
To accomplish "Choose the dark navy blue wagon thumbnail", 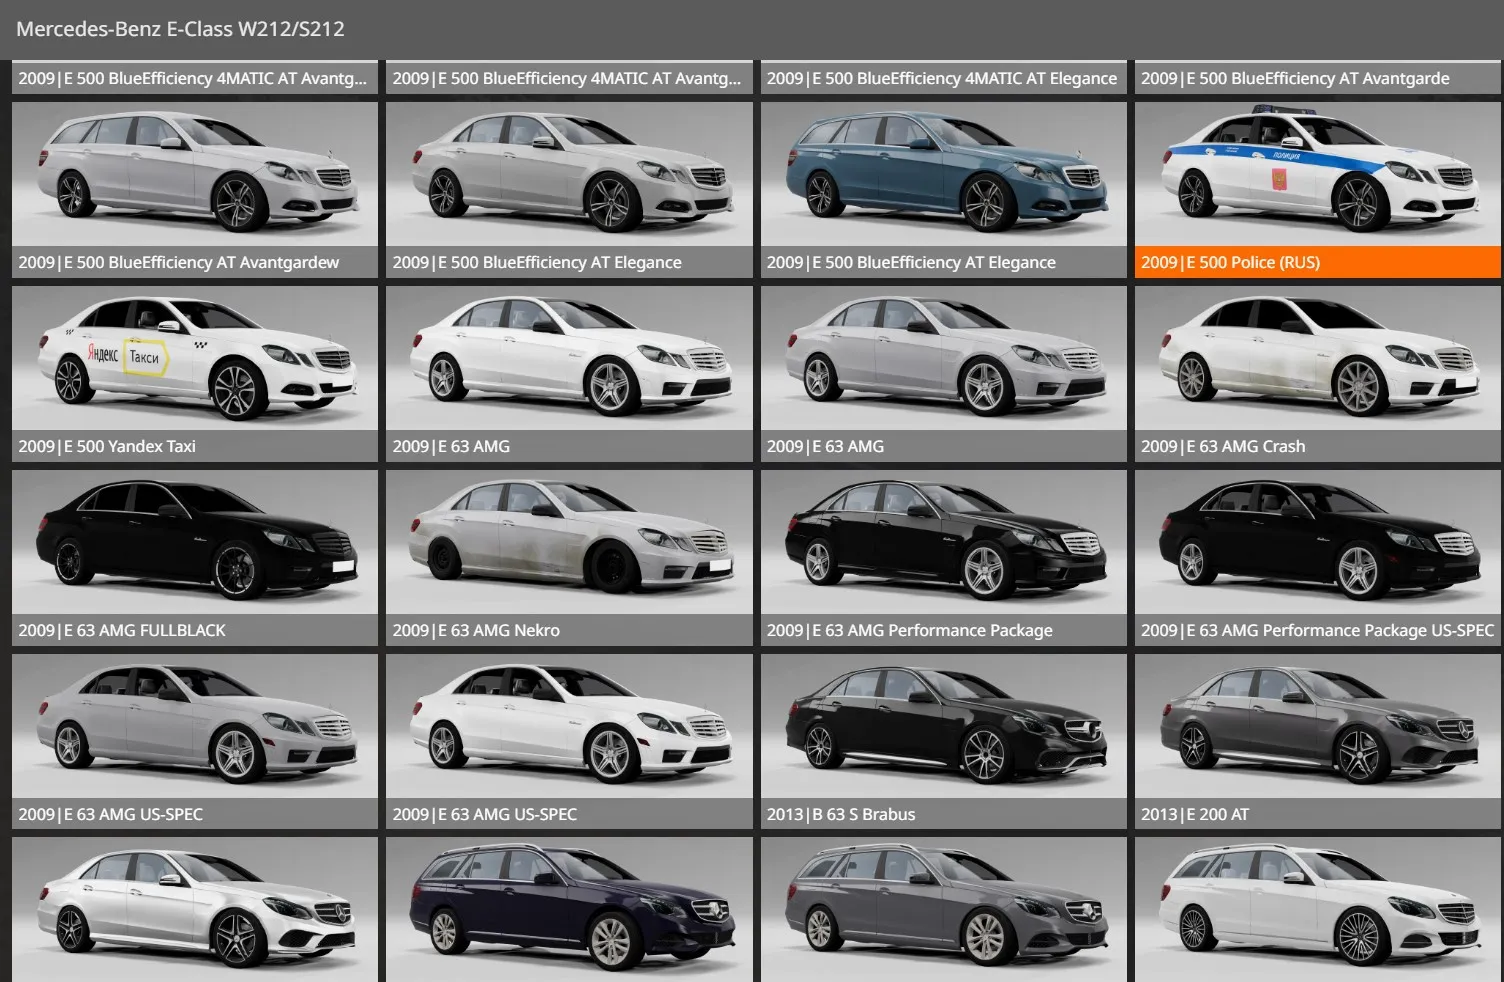I will (569, 910).
